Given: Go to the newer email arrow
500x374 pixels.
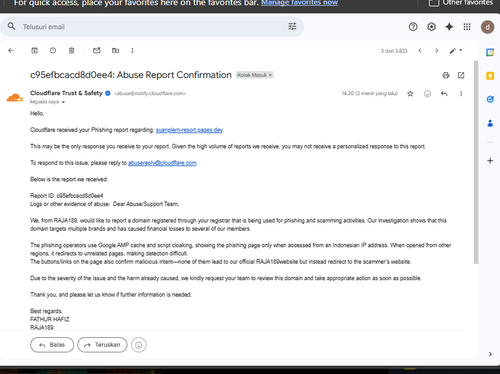Looking at the screenshot, I should click(x=420, y=51).
